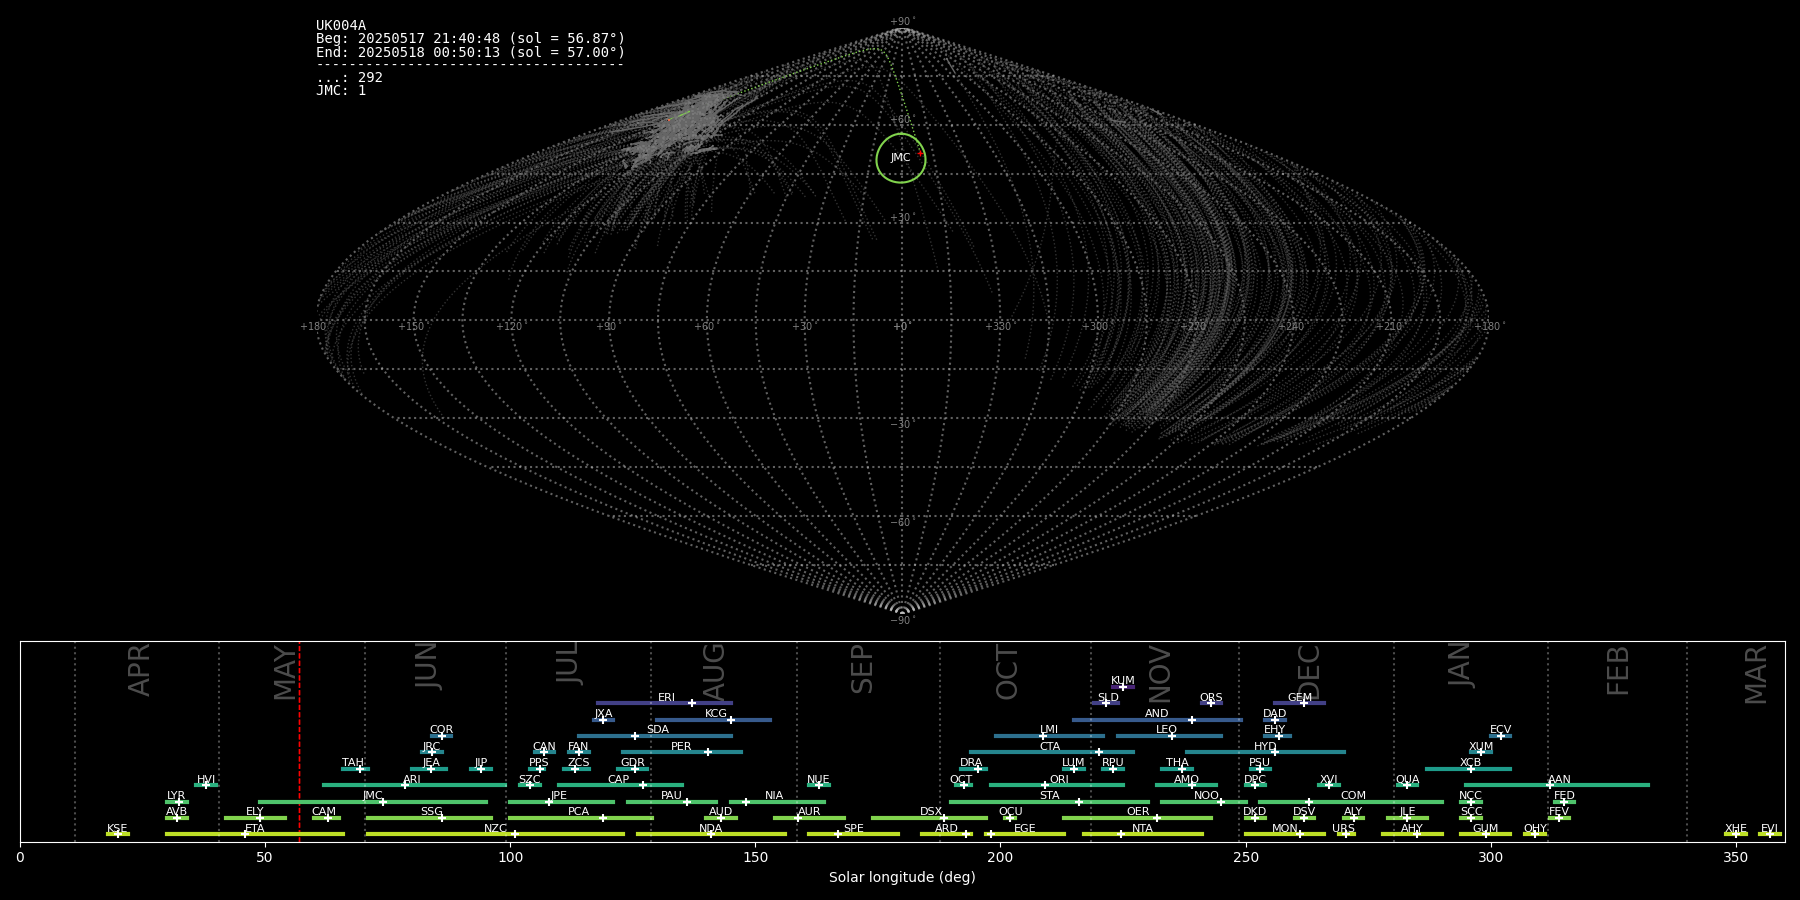The image size is (1800, 900).
Task: Click the 350 tick on solar longitude axis
Action: [1735, 857]
